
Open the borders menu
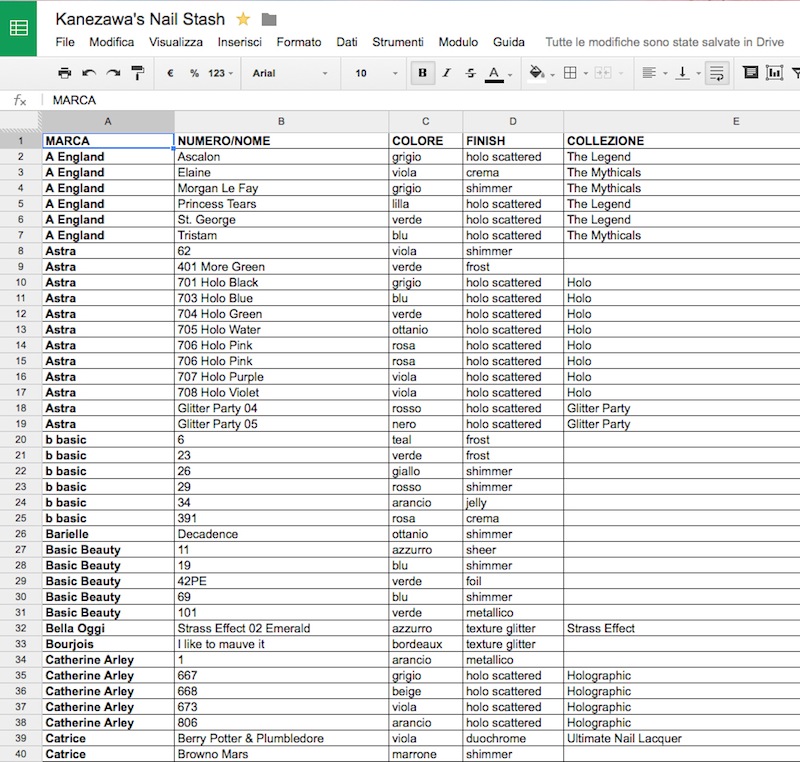tap(570, 73)
